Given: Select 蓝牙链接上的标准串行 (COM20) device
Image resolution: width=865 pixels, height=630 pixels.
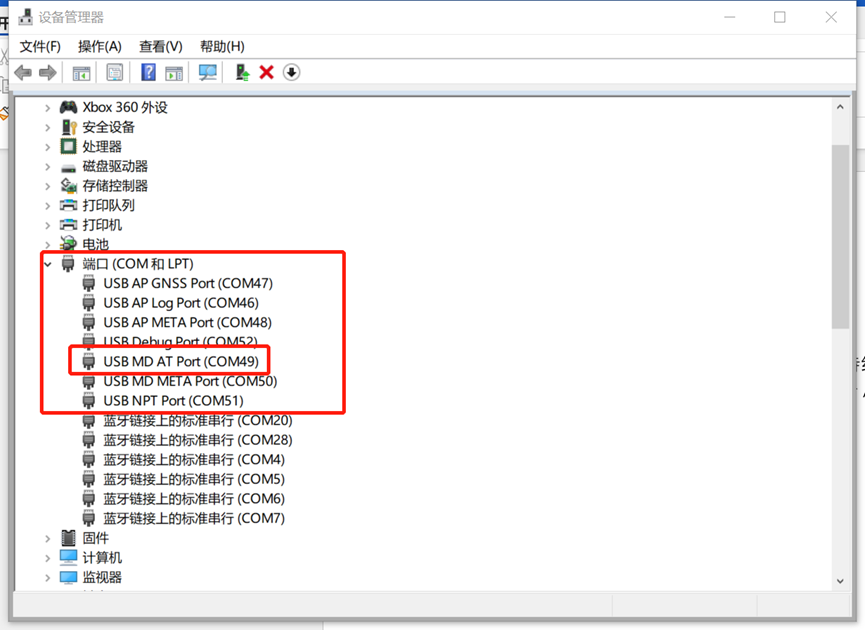Looking at the screenshot, I should [x=197, y=421].
